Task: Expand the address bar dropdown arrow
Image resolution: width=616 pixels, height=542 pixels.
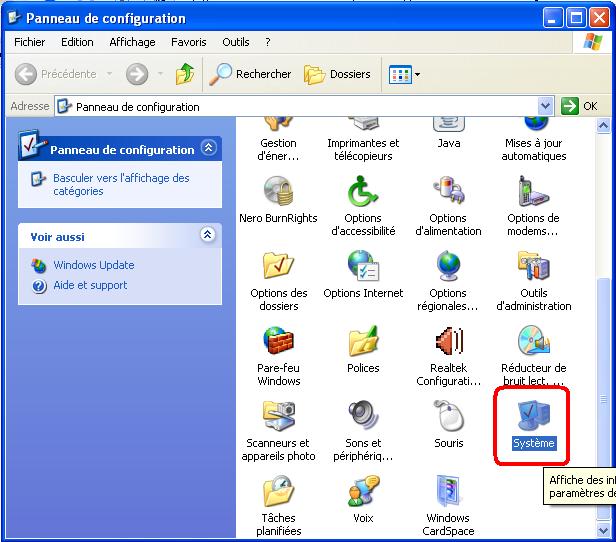Action: [x=545, y=106]
